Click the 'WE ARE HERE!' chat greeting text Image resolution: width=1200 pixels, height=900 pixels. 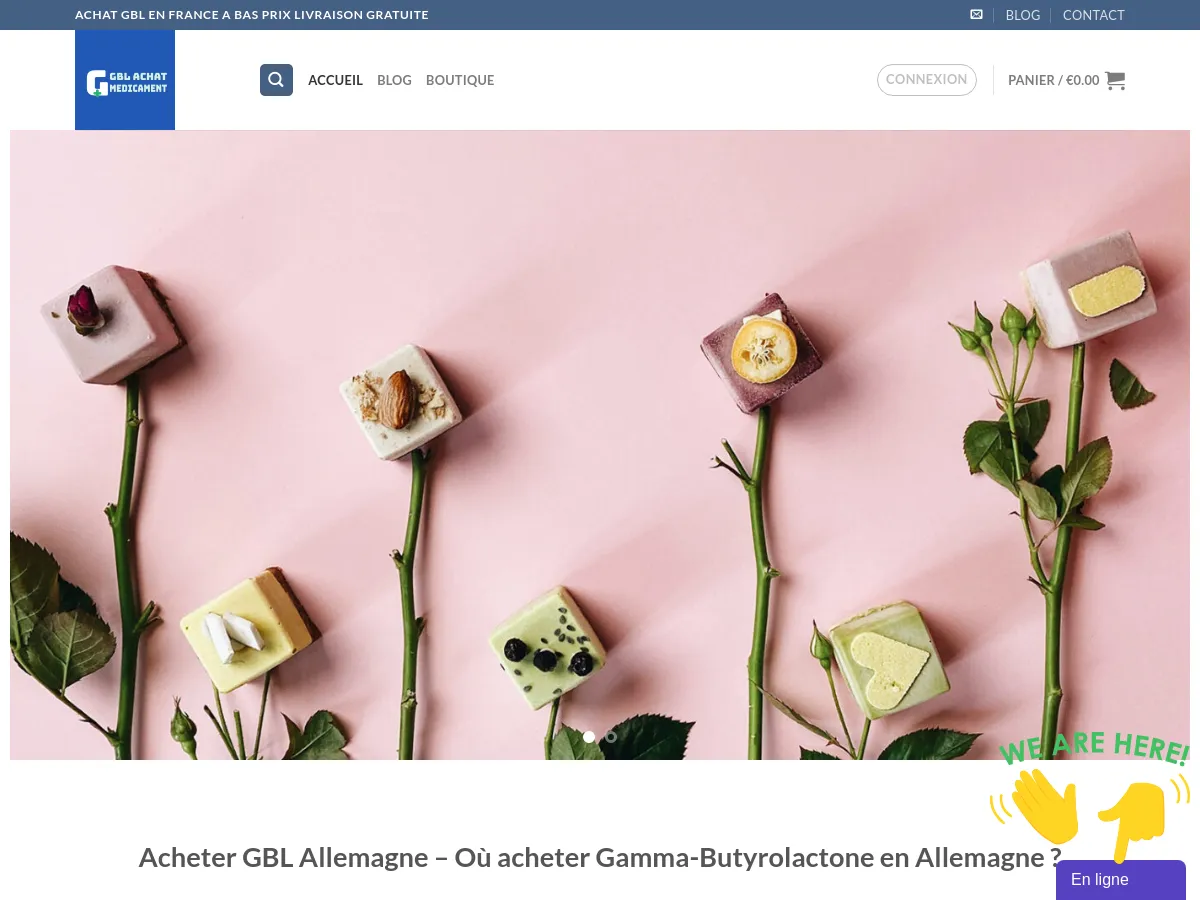pyautogui.click(x=1093, y=749)
